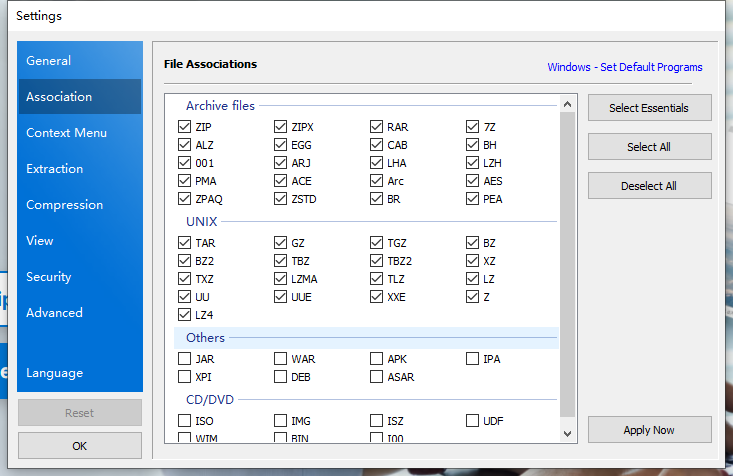Uncheck the 001 checkbox
Image resolution: width=733 pixels, height=476 pixels.
point(184,163)
